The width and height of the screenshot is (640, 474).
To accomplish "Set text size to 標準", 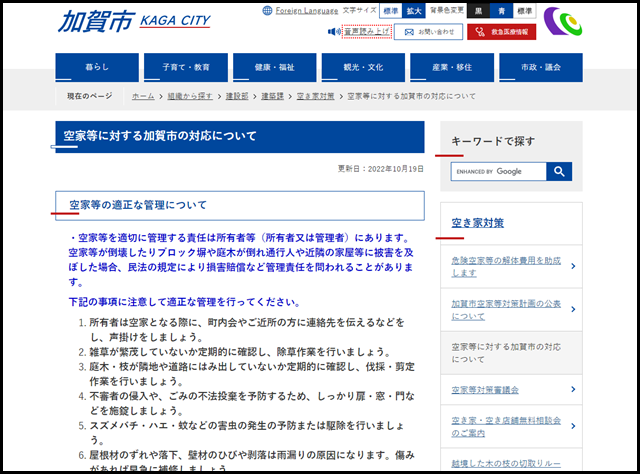I will click(x=391, y=11).
